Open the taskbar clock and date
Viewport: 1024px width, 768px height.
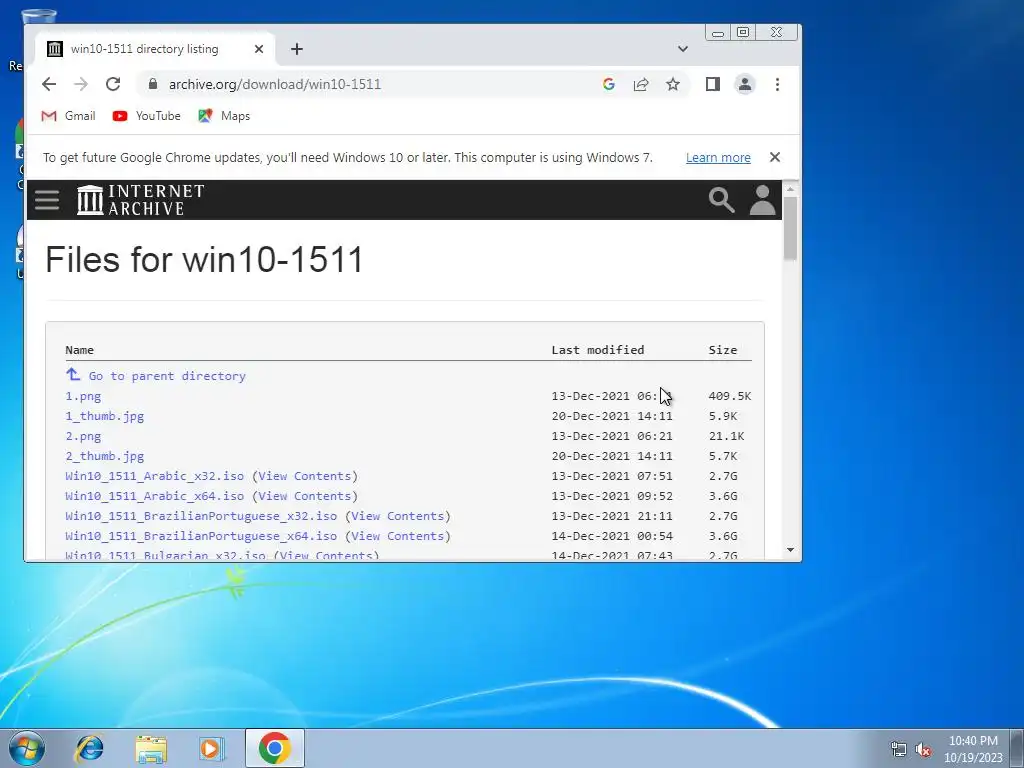[x=973, y=749]
